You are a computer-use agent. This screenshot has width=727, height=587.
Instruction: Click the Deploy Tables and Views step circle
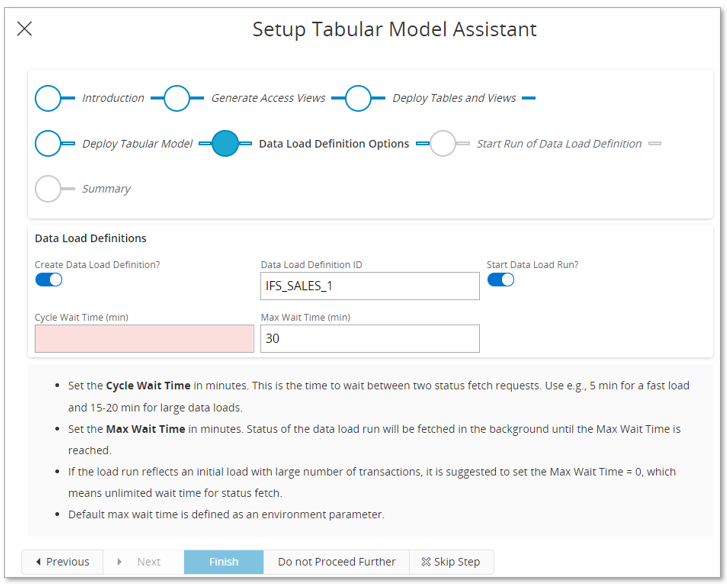coord(358,98)
